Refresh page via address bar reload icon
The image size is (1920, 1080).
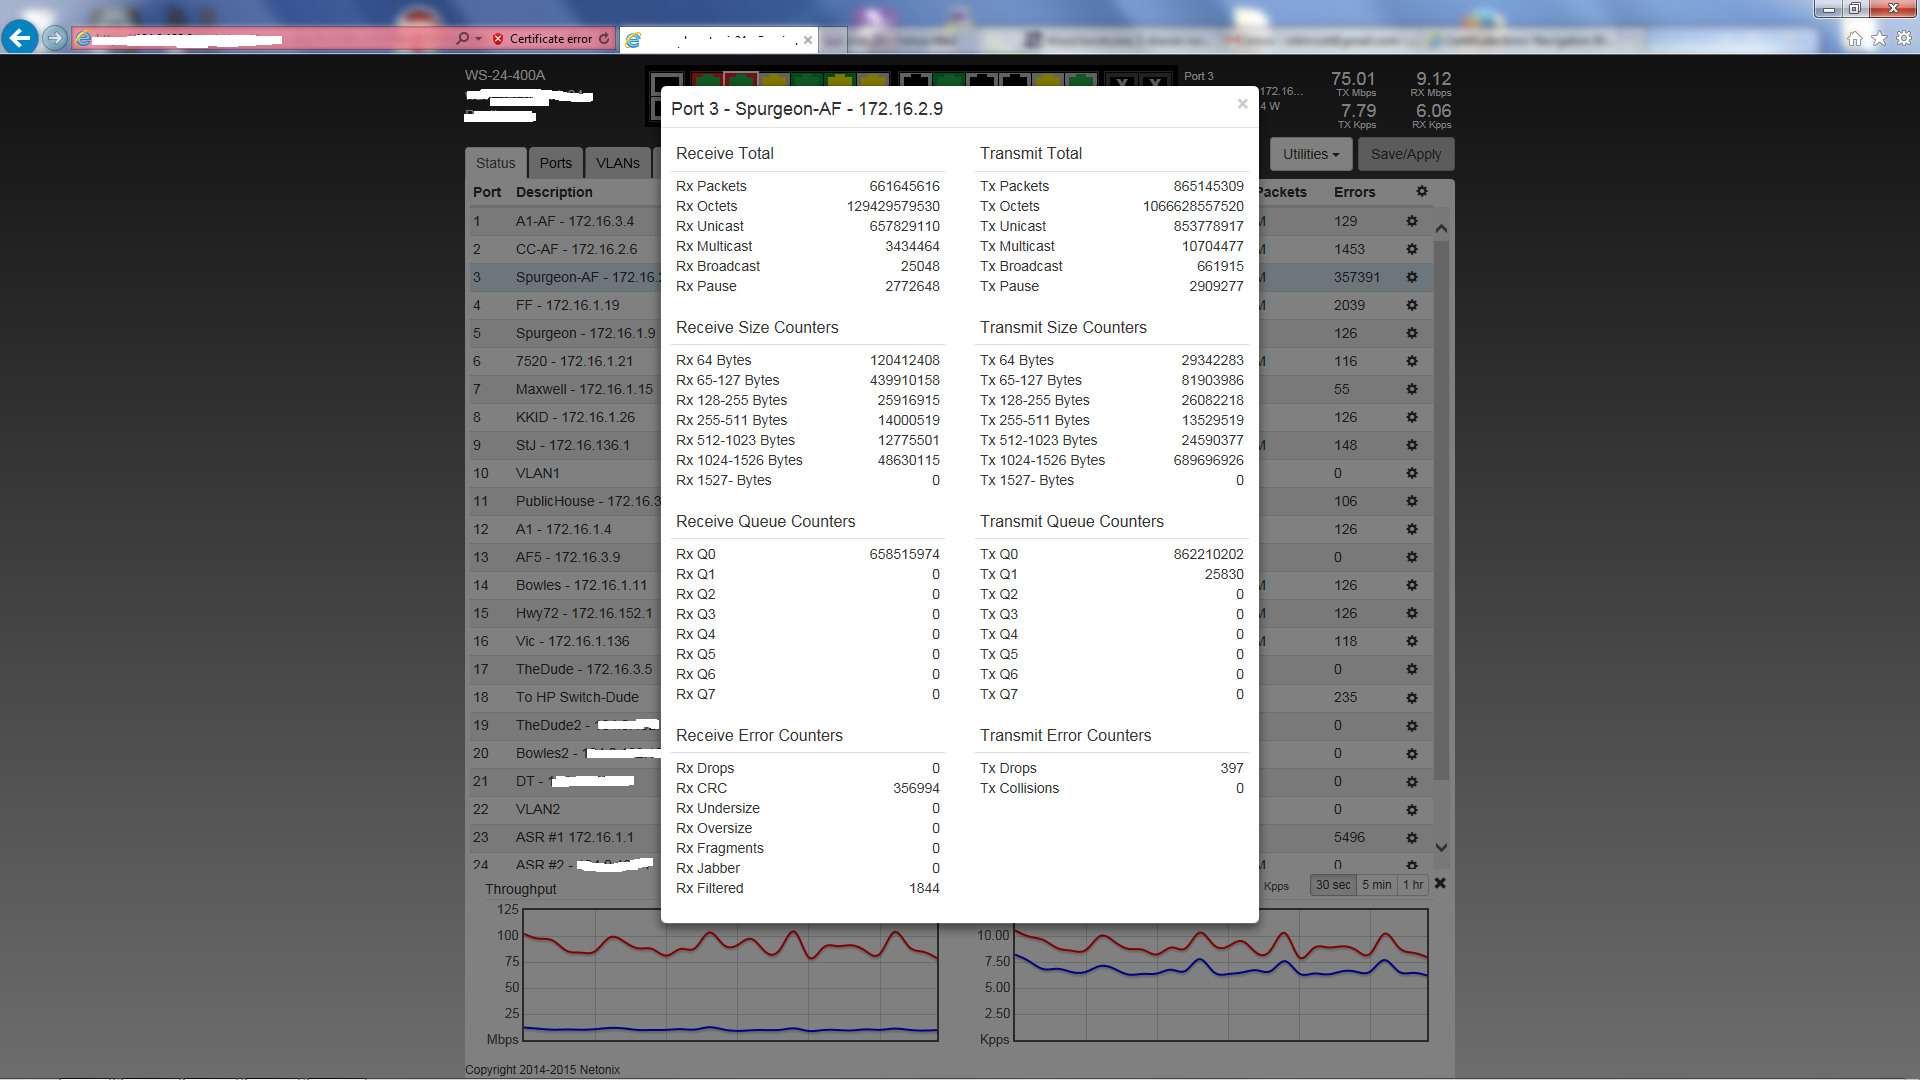tap(604, 38)
